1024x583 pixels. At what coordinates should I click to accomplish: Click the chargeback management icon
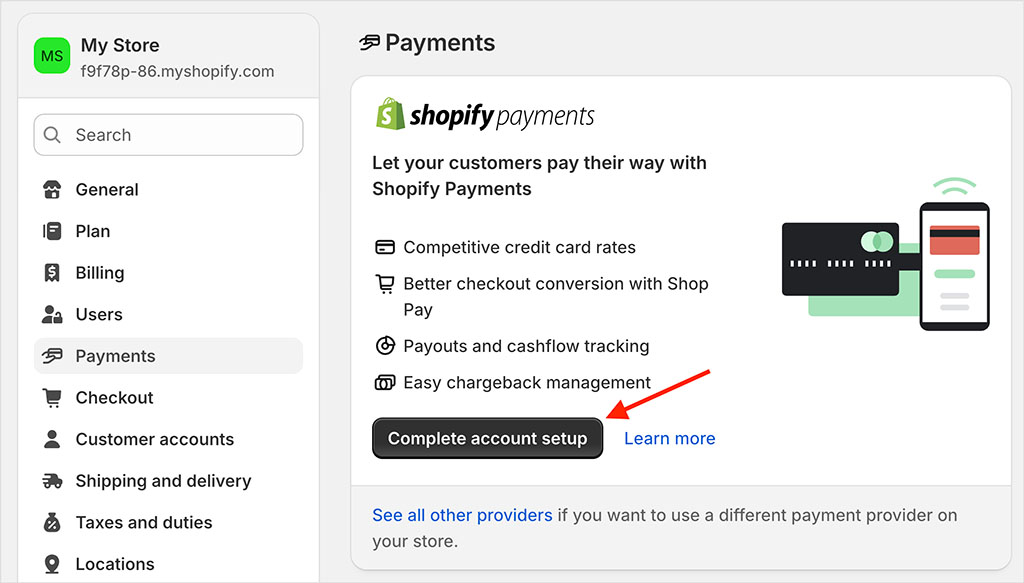tap(382, 382)
